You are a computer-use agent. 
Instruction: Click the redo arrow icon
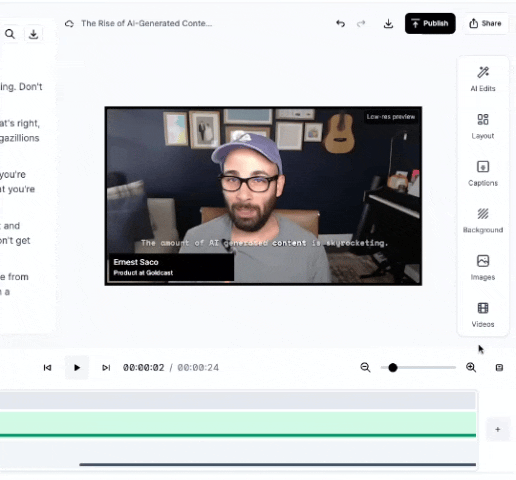click(x=361, y=23)
